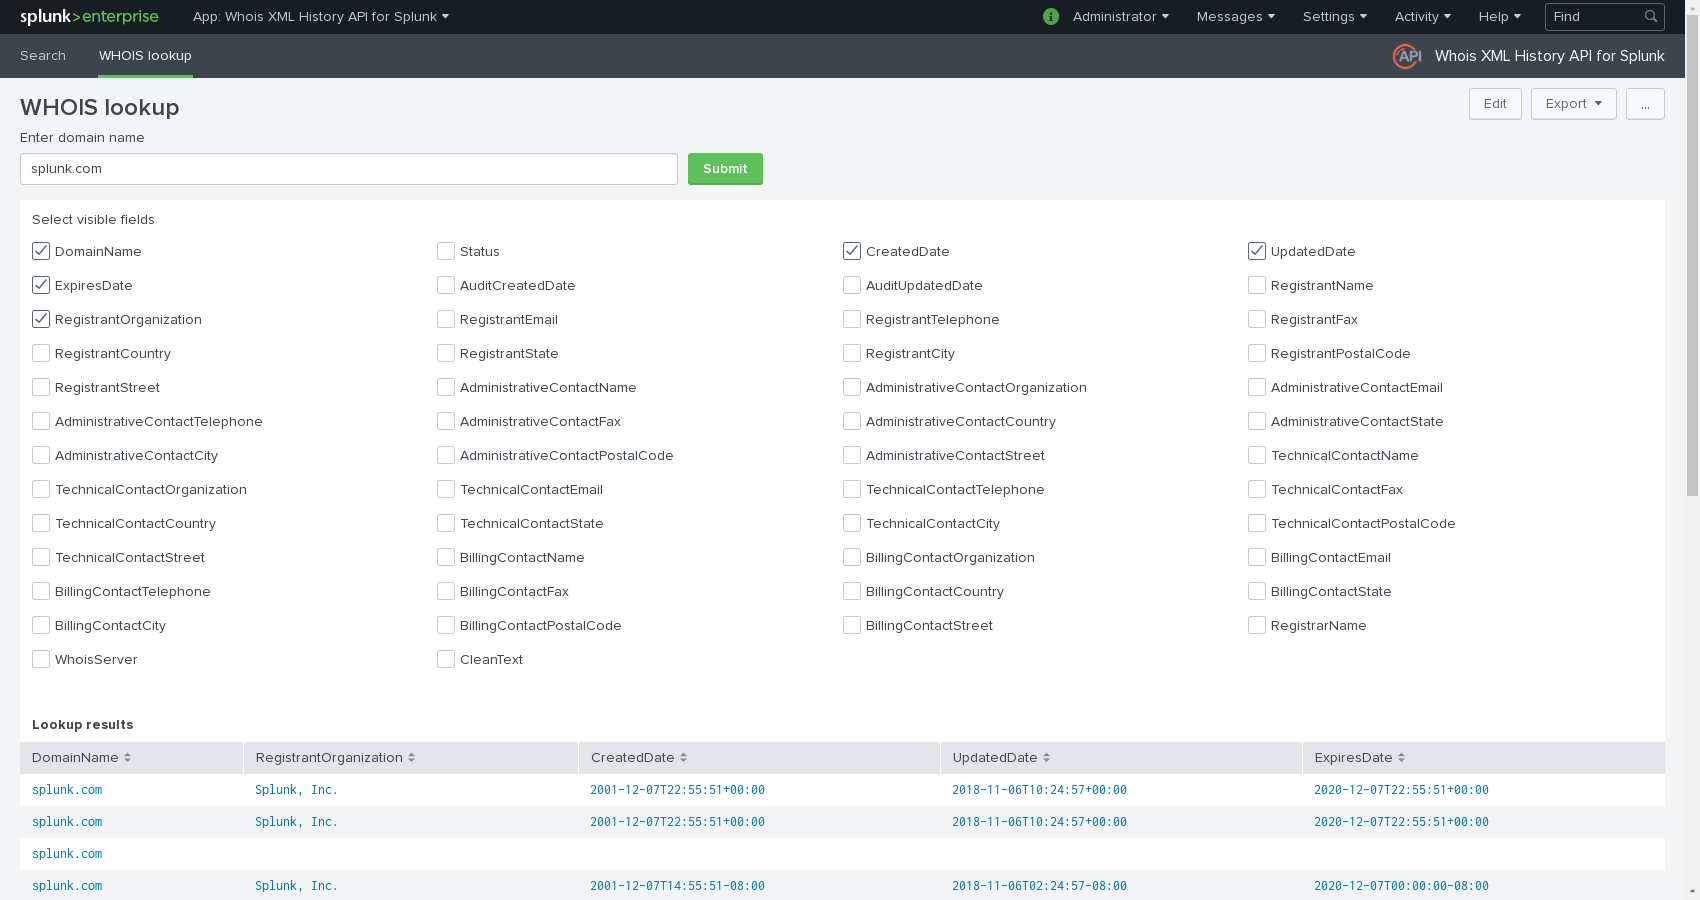Open the Settings dropdown menu

pos(1335,16)
